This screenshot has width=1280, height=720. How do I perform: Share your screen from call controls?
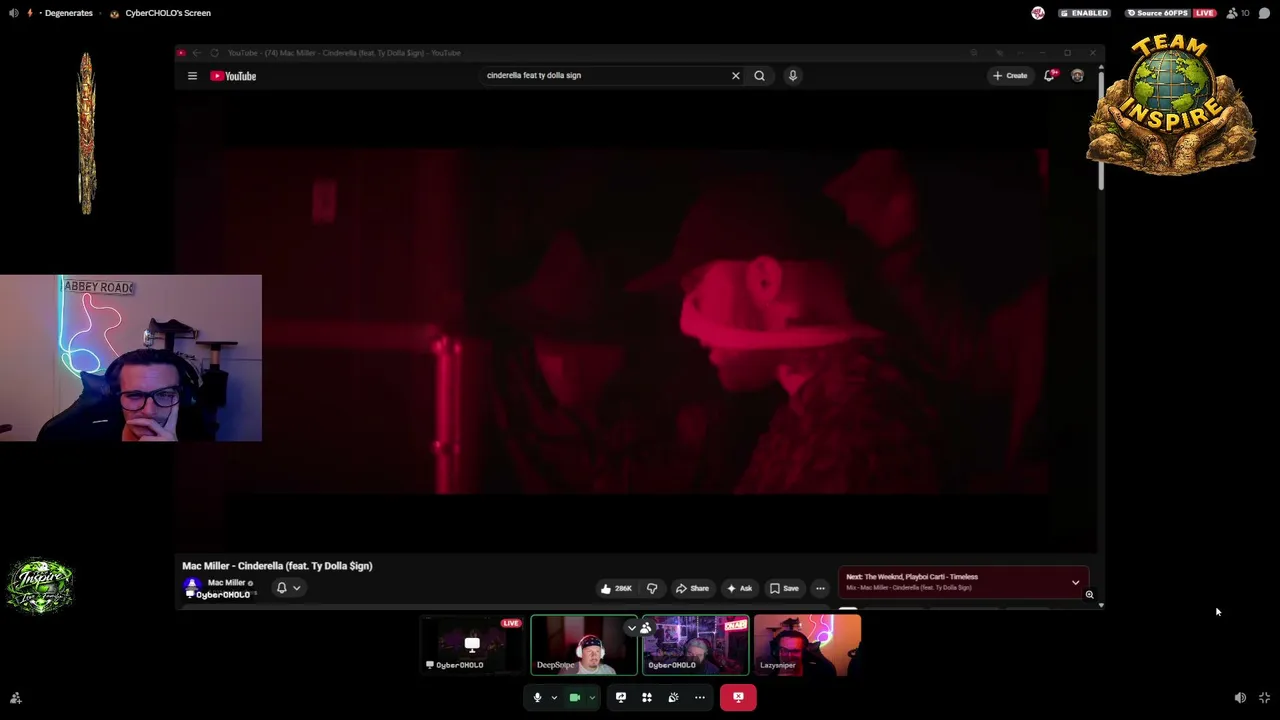(621, 697)
